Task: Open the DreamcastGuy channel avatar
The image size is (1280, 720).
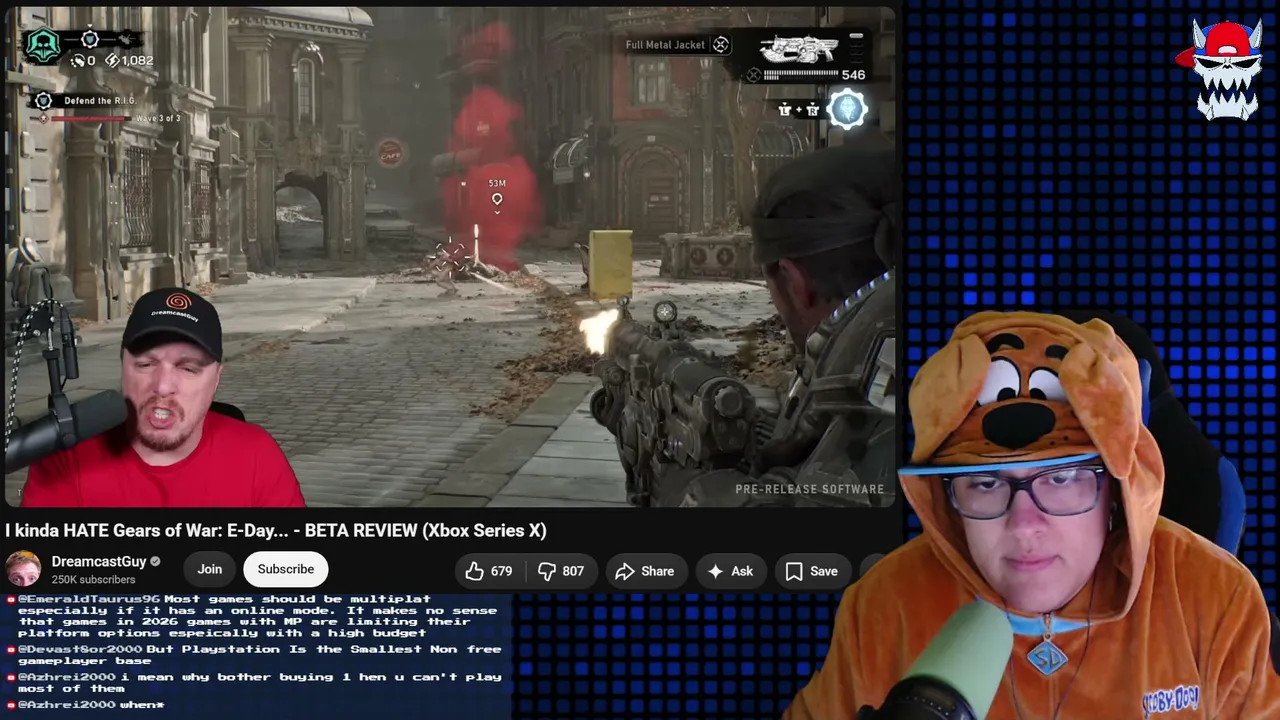Action: [24, 569]
